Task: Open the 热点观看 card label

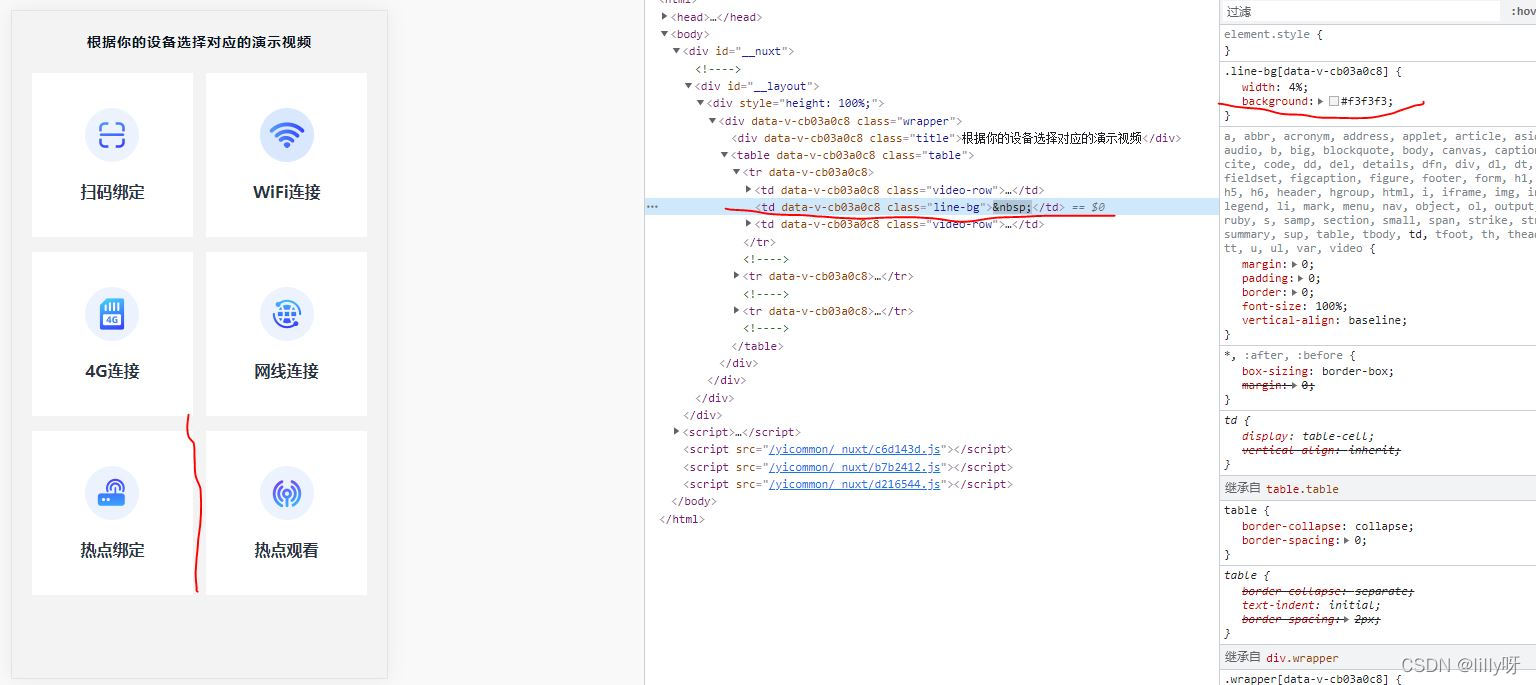Action: pos(287,550)
